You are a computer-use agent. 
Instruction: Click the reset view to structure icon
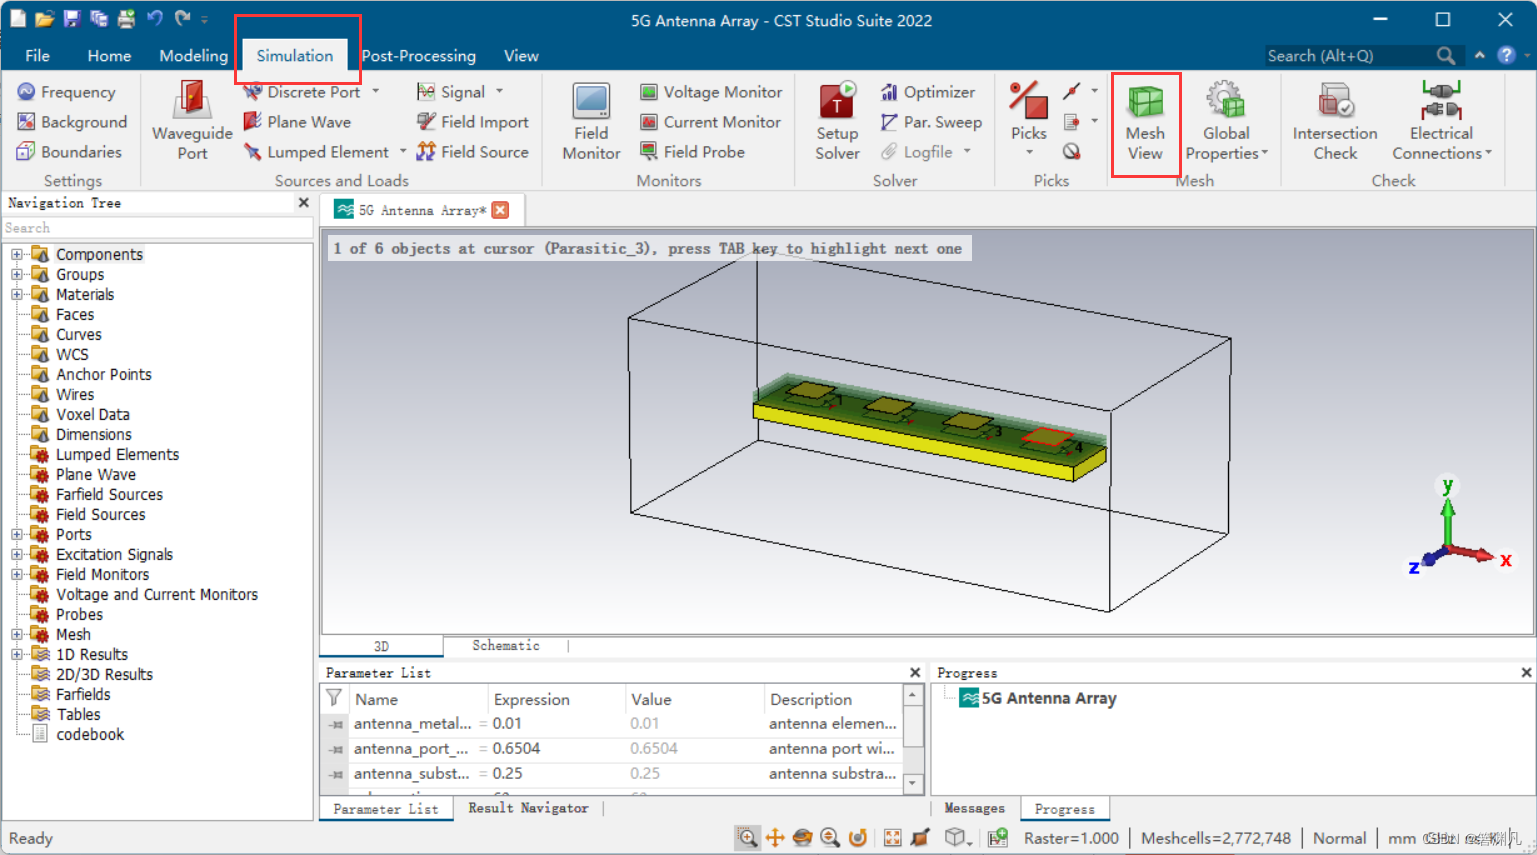[892, 838]
